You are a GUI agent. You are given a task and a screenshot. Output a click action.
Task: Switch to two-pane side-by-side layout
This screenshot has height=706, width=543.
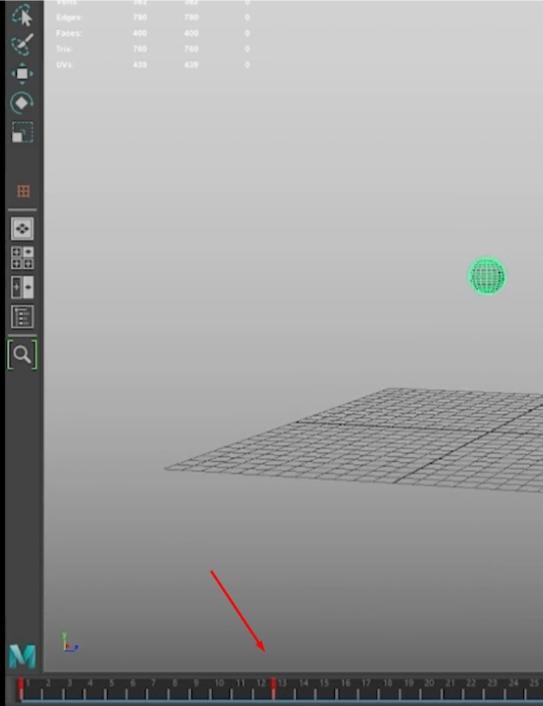(x=22, y=287)
